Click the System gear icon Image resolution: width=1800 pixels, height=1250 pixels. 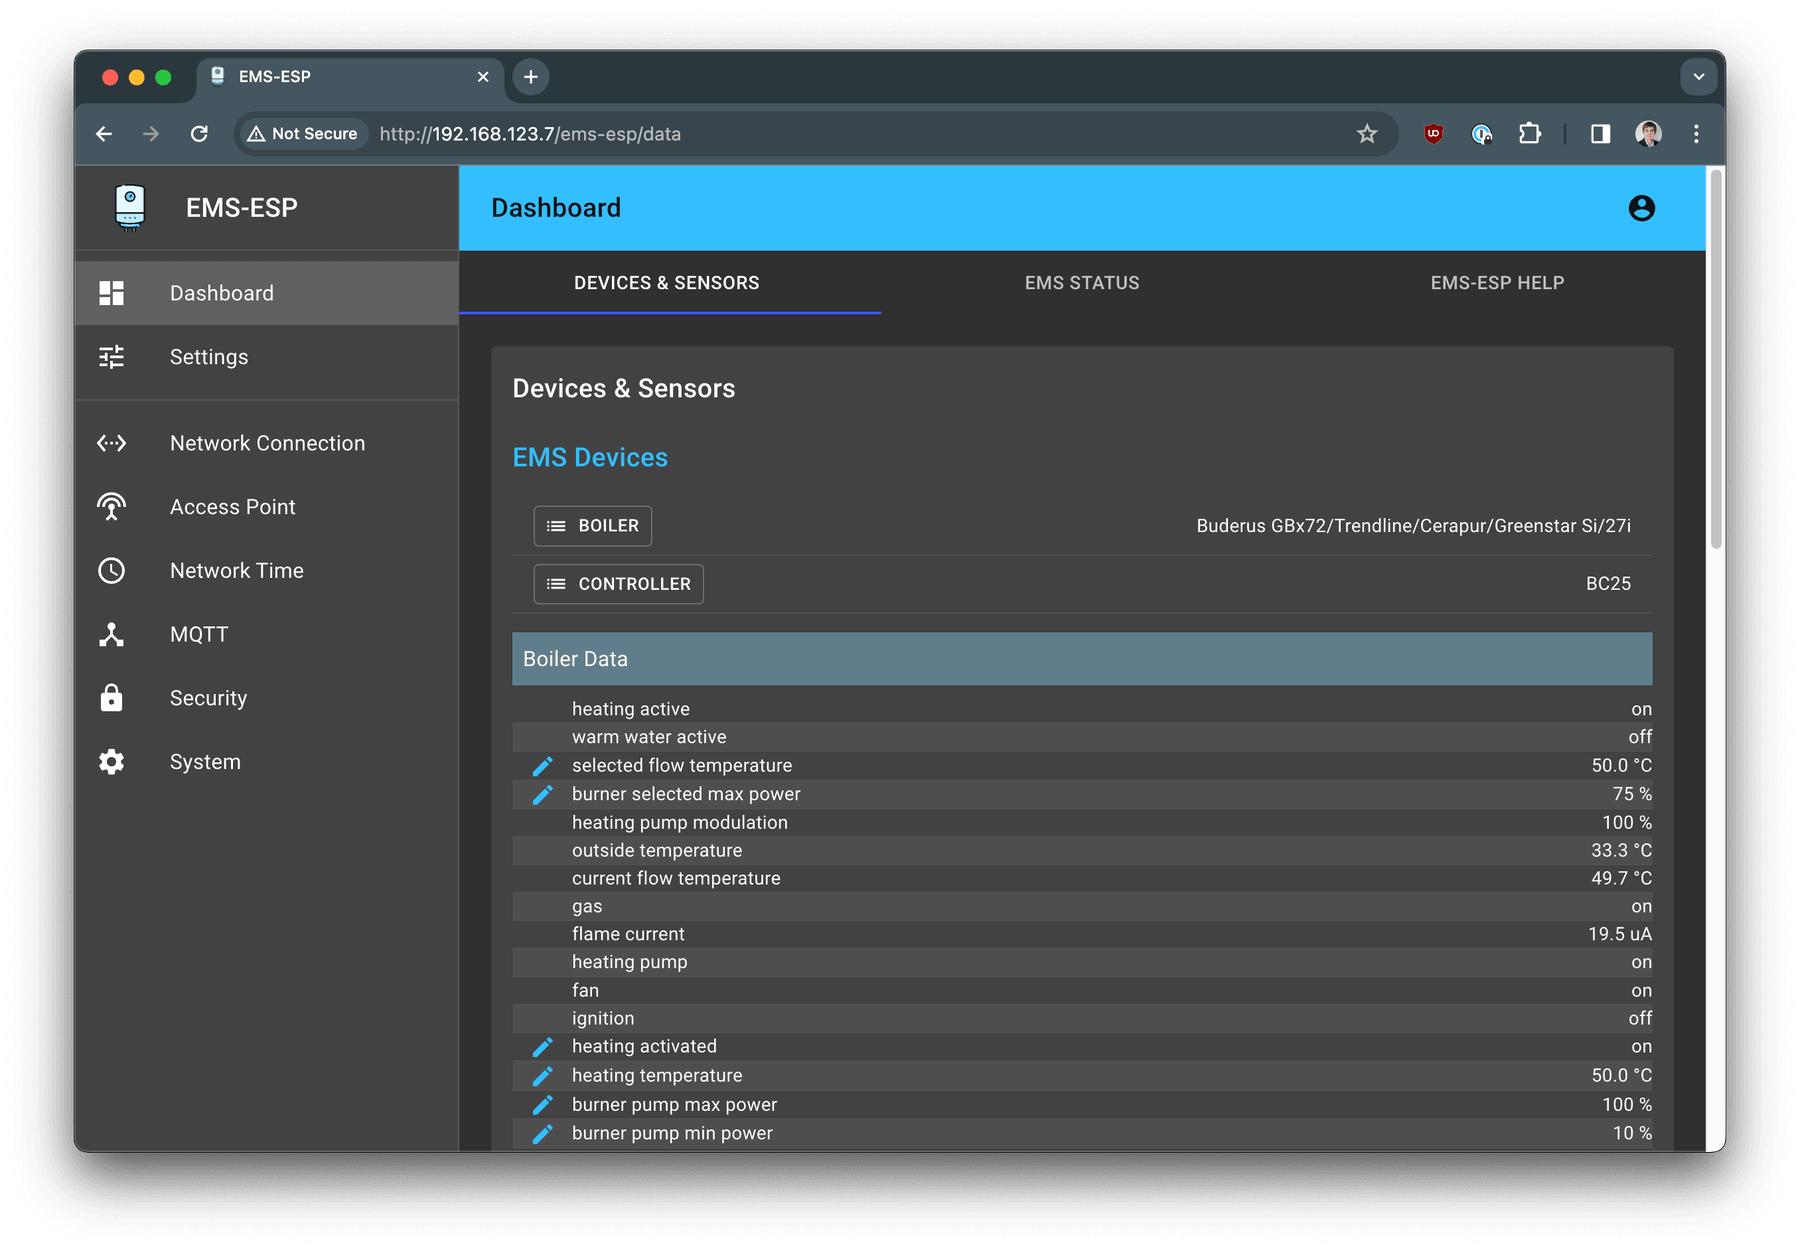tap(110, 761)
